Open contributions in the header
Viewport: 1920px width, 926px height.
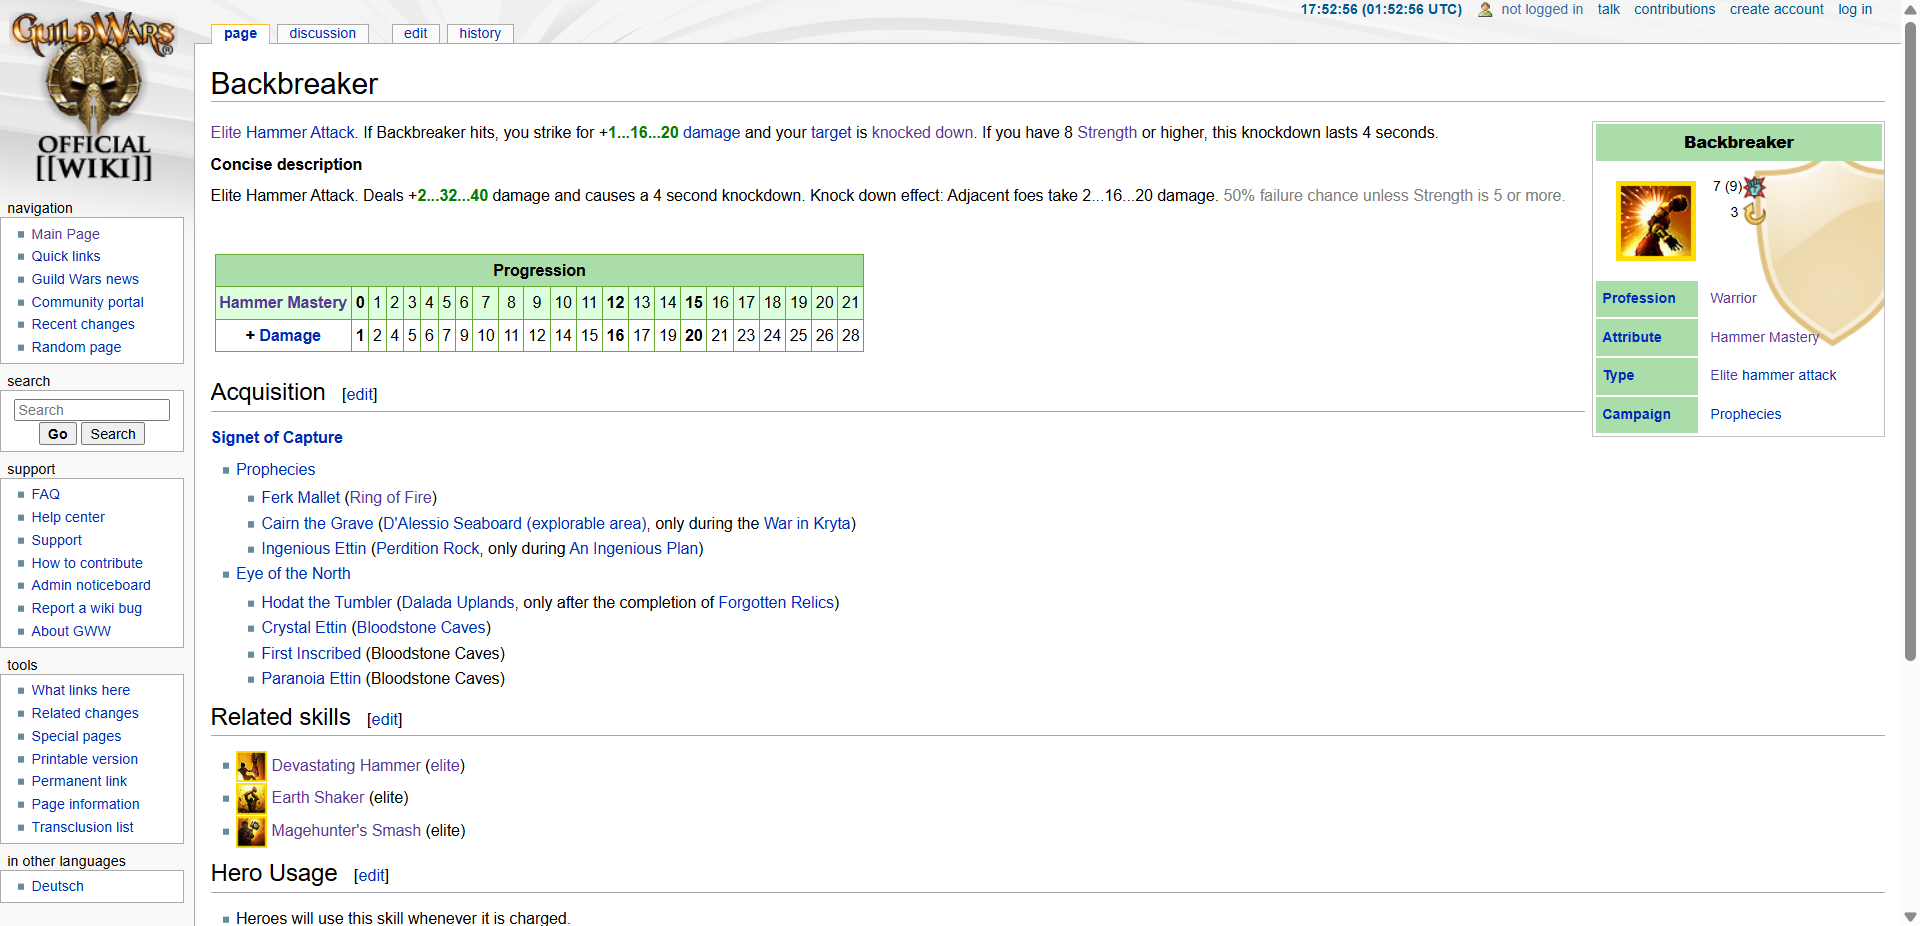1674,9
